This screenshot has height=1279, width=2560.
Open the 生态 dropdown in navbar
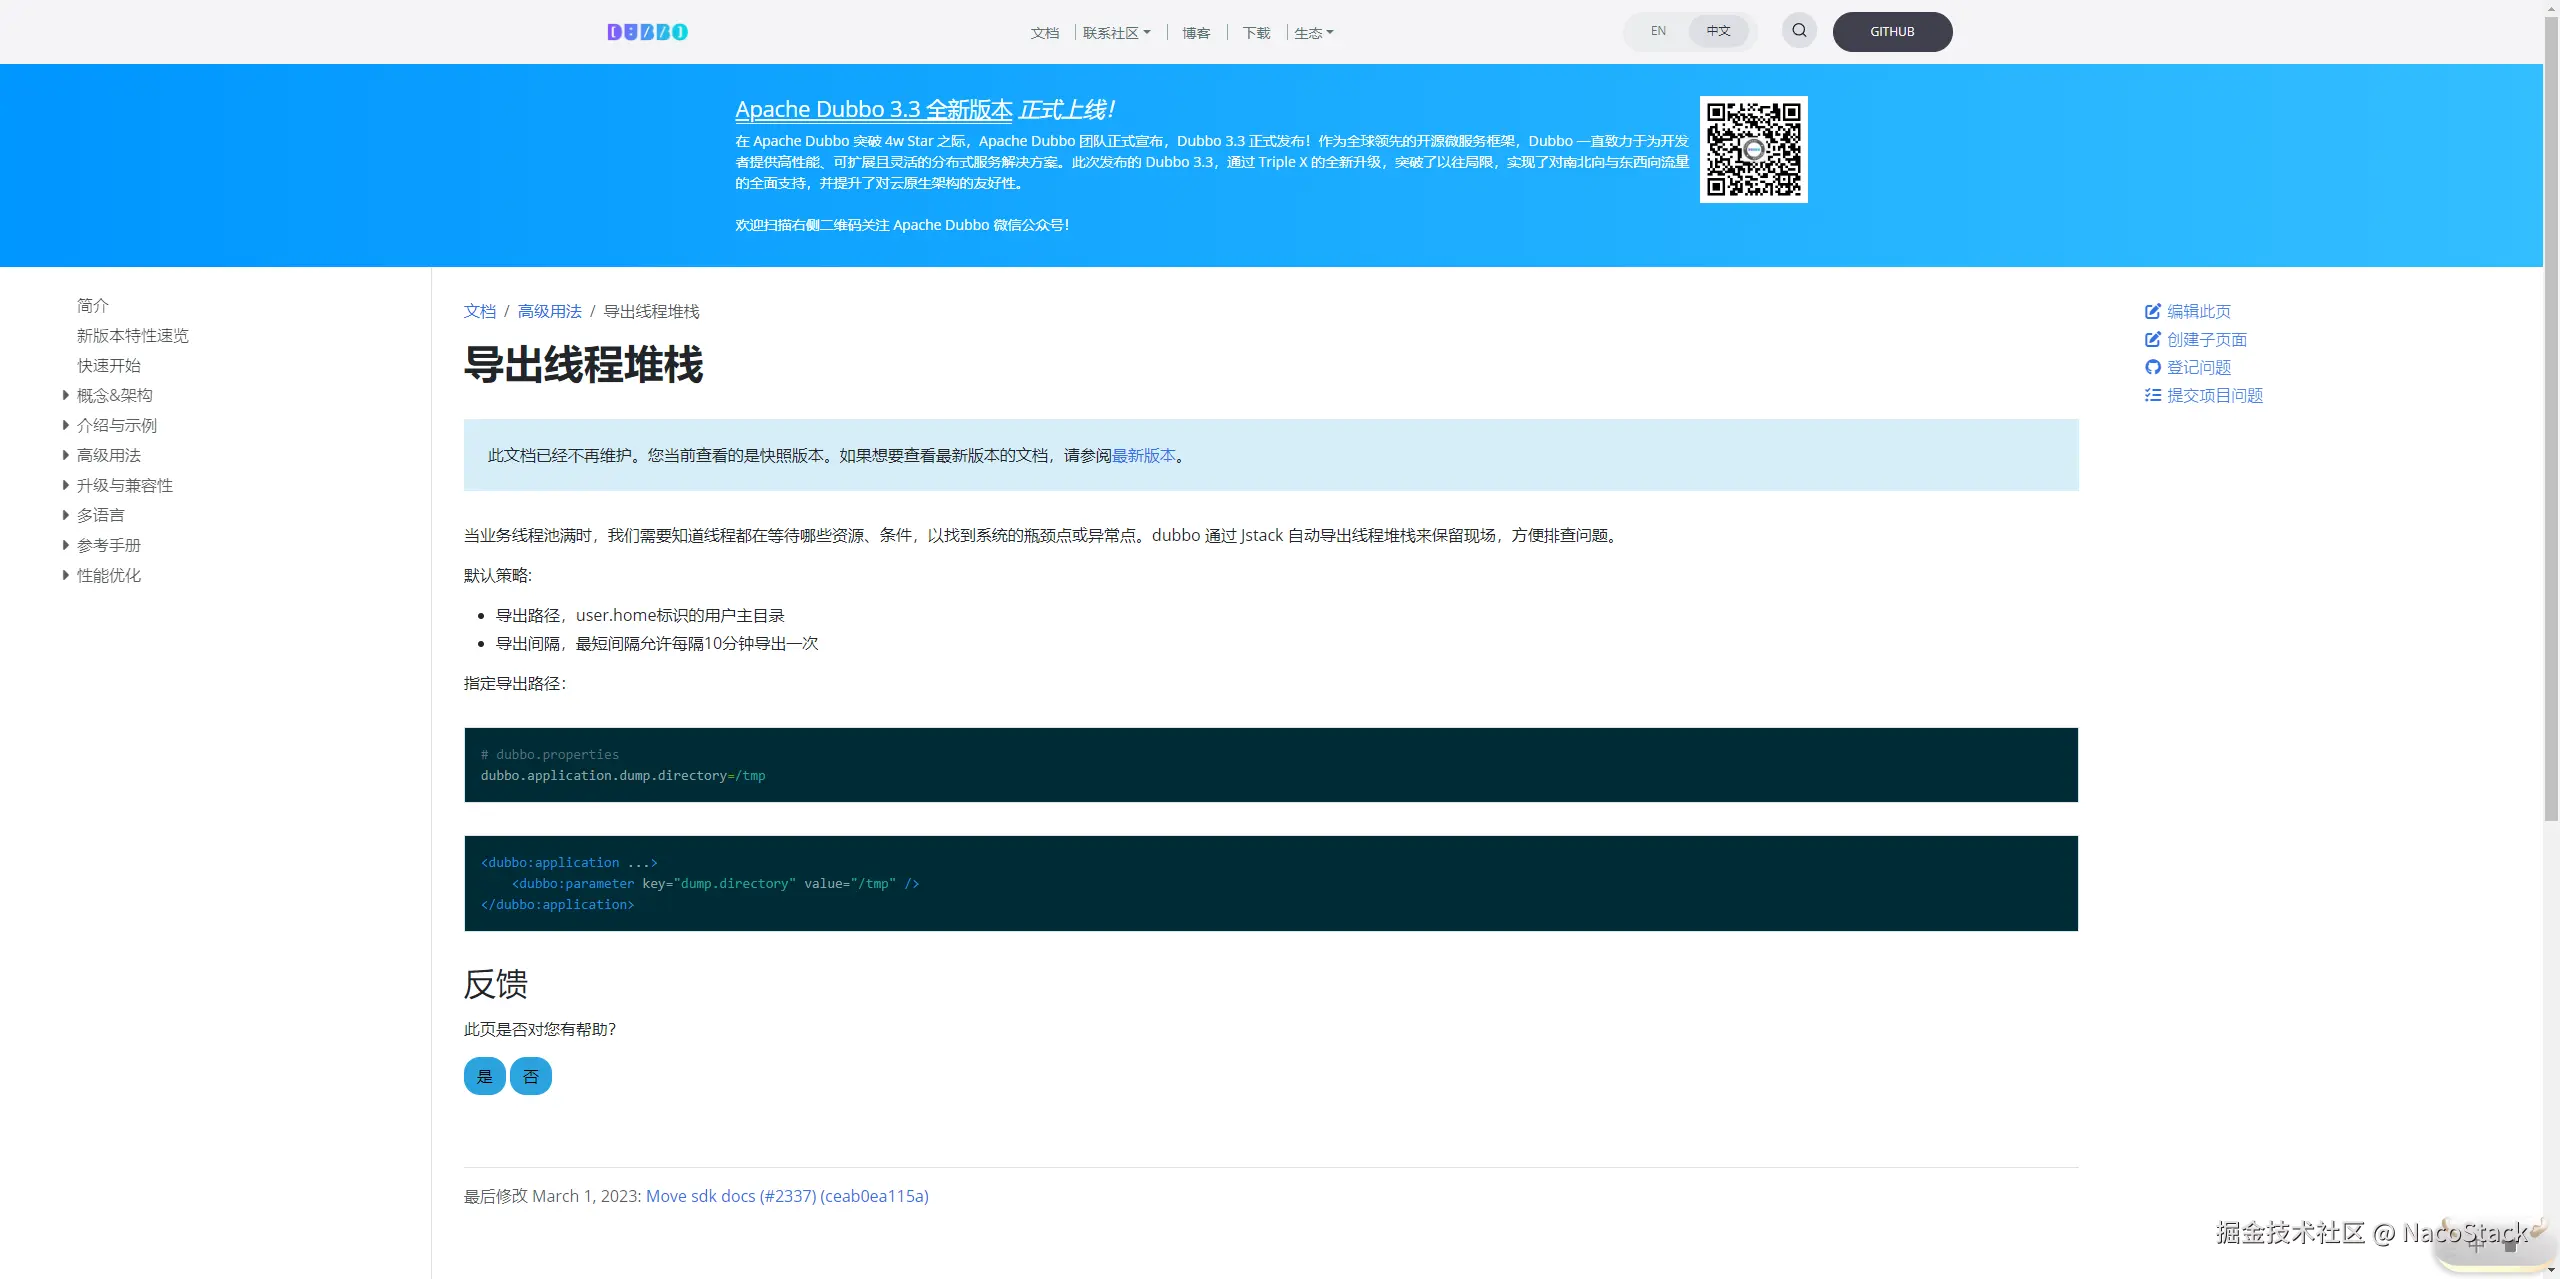click(1313, 33)
